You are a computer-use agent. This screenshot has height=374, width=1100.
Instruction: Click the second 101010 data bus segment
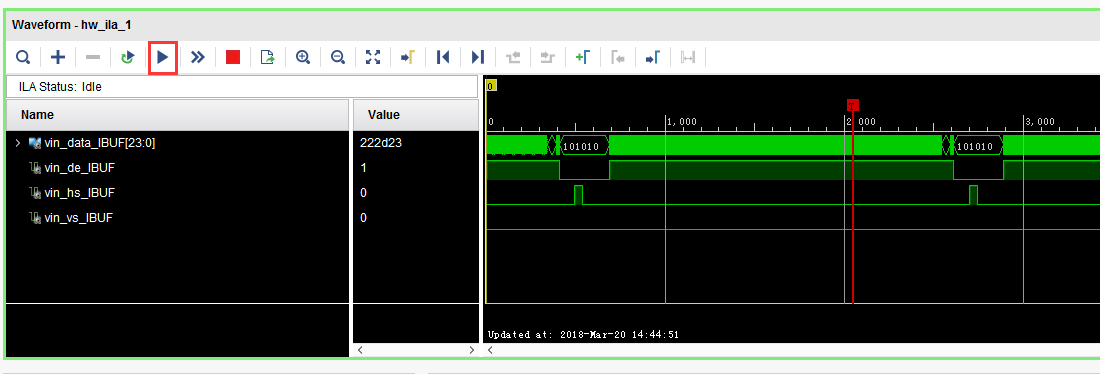click(x=978, y=146)
